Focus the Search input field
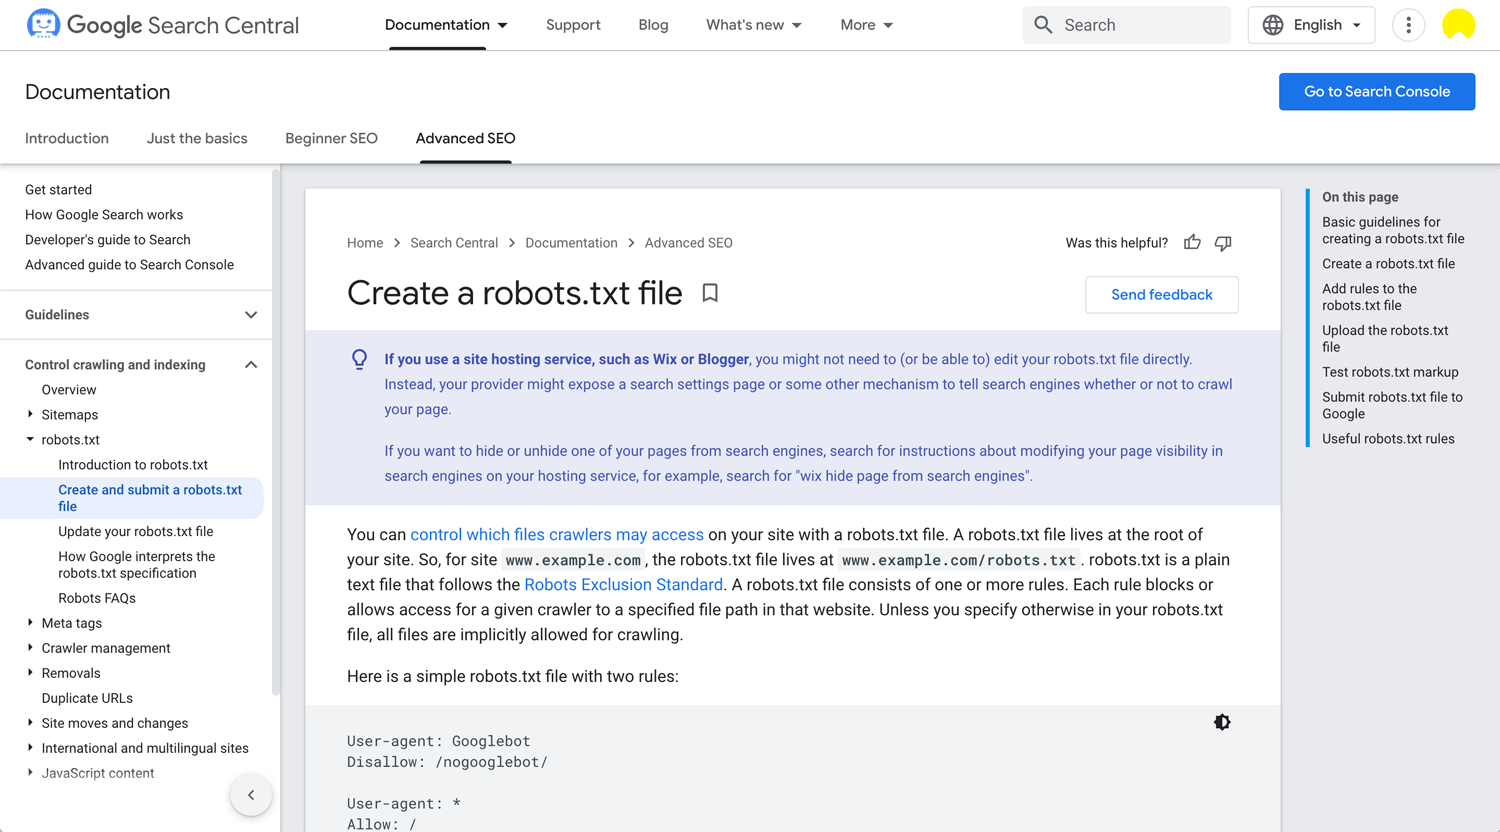The image size is (1500, 832). click(1126, 25)
